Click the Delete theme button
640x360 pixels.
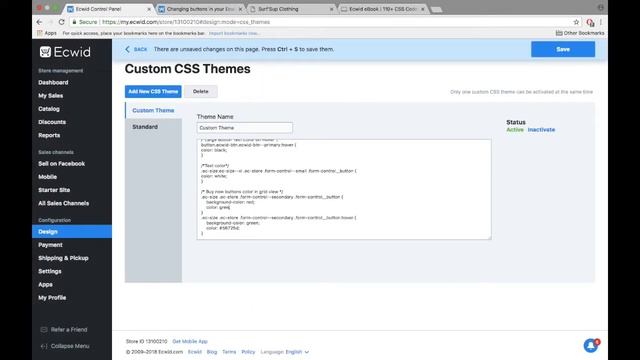(x=200, y=91)
